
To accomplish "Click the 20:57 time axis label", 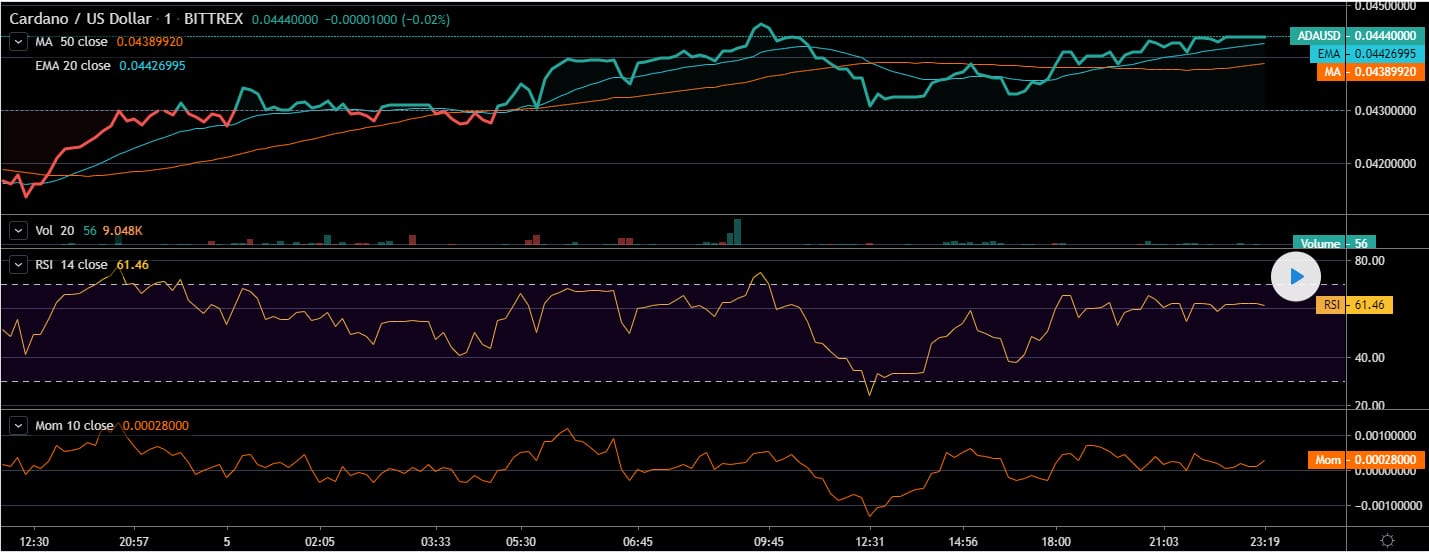I will (x=133, y=541).
